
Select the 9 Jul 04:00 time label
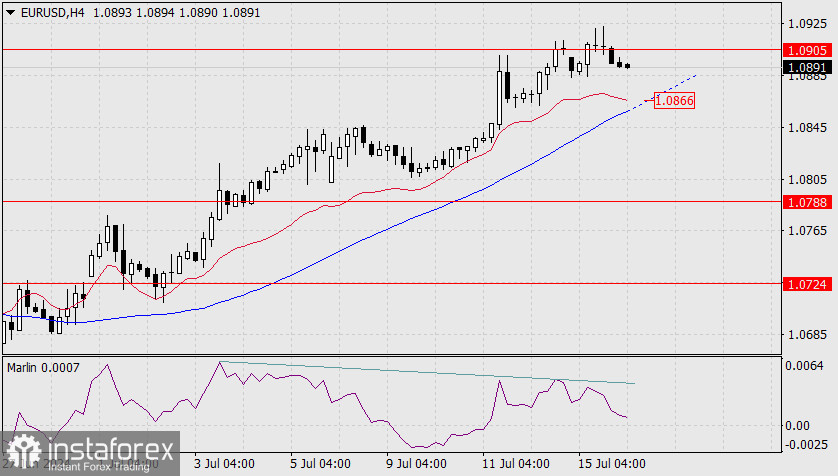[x=416, y=464]
